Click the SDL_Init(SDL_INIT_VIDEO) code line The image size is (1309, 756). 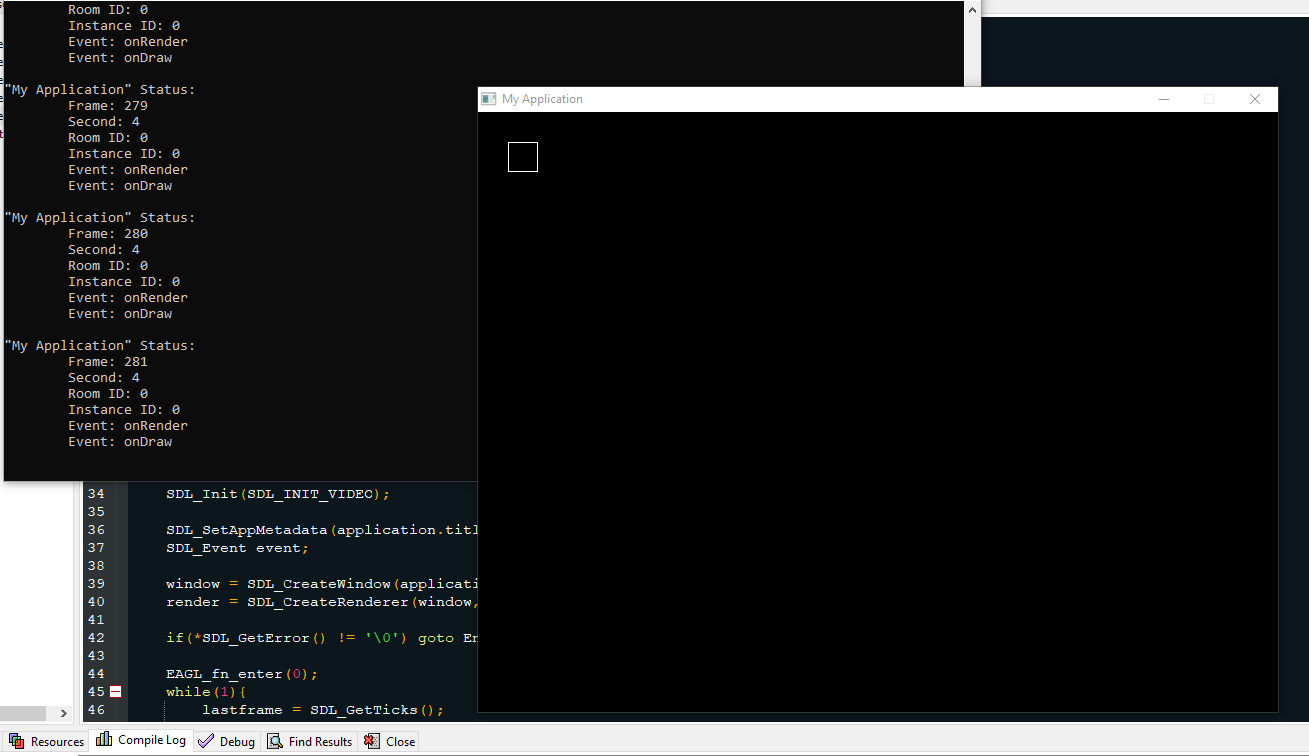point(278,494)
